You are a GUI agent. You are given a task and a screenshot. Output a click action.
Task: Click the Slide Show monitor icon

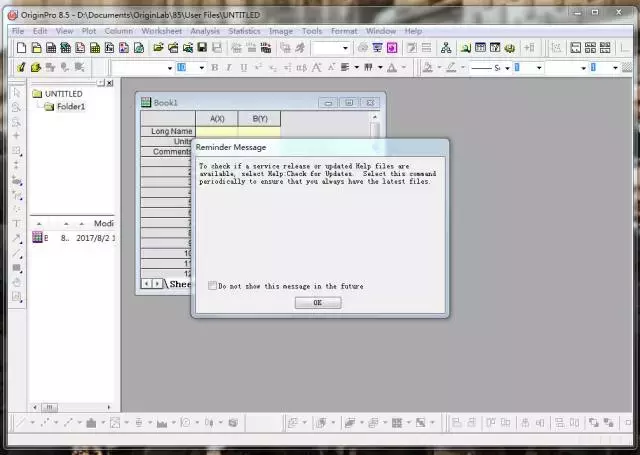(377, 48)
